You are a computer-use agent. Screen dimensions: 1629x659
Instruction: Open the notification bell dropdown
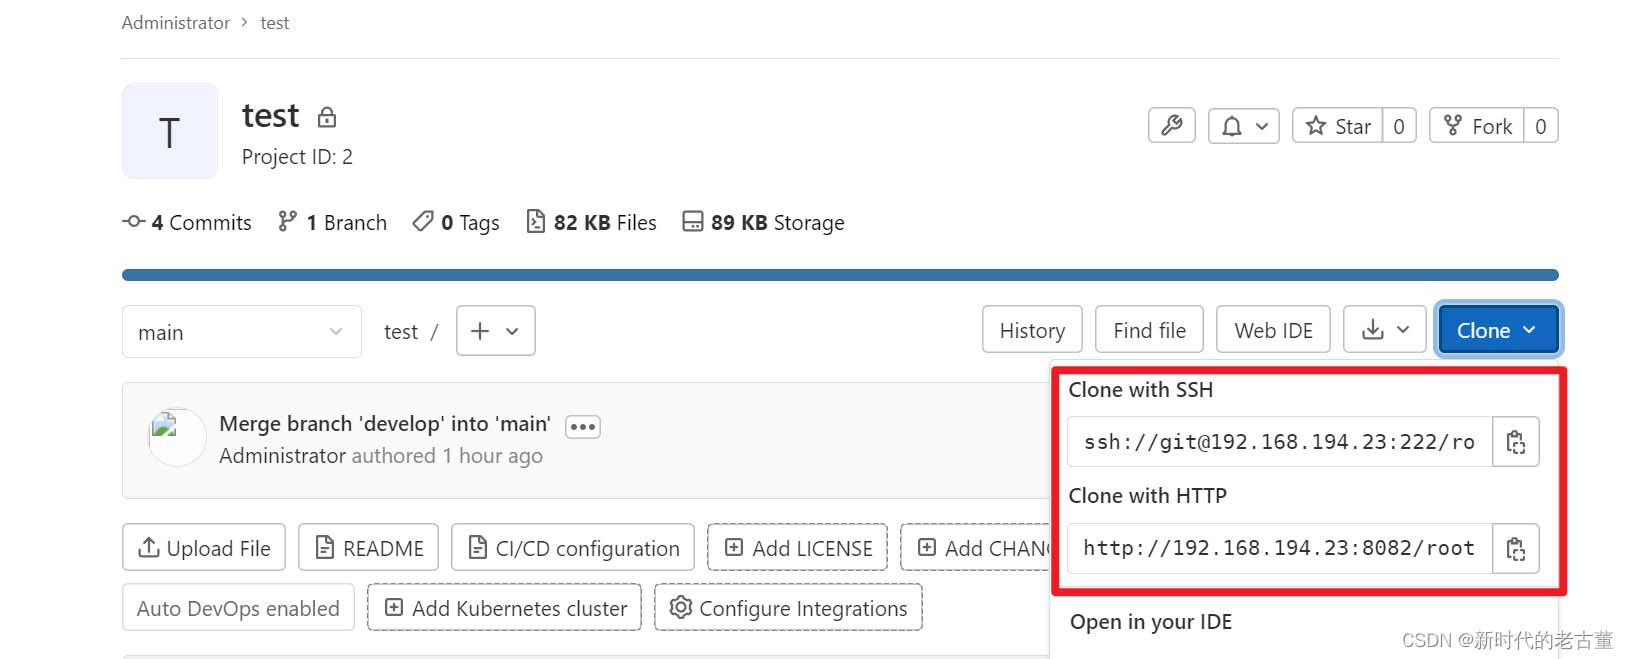pos(1243,126)
